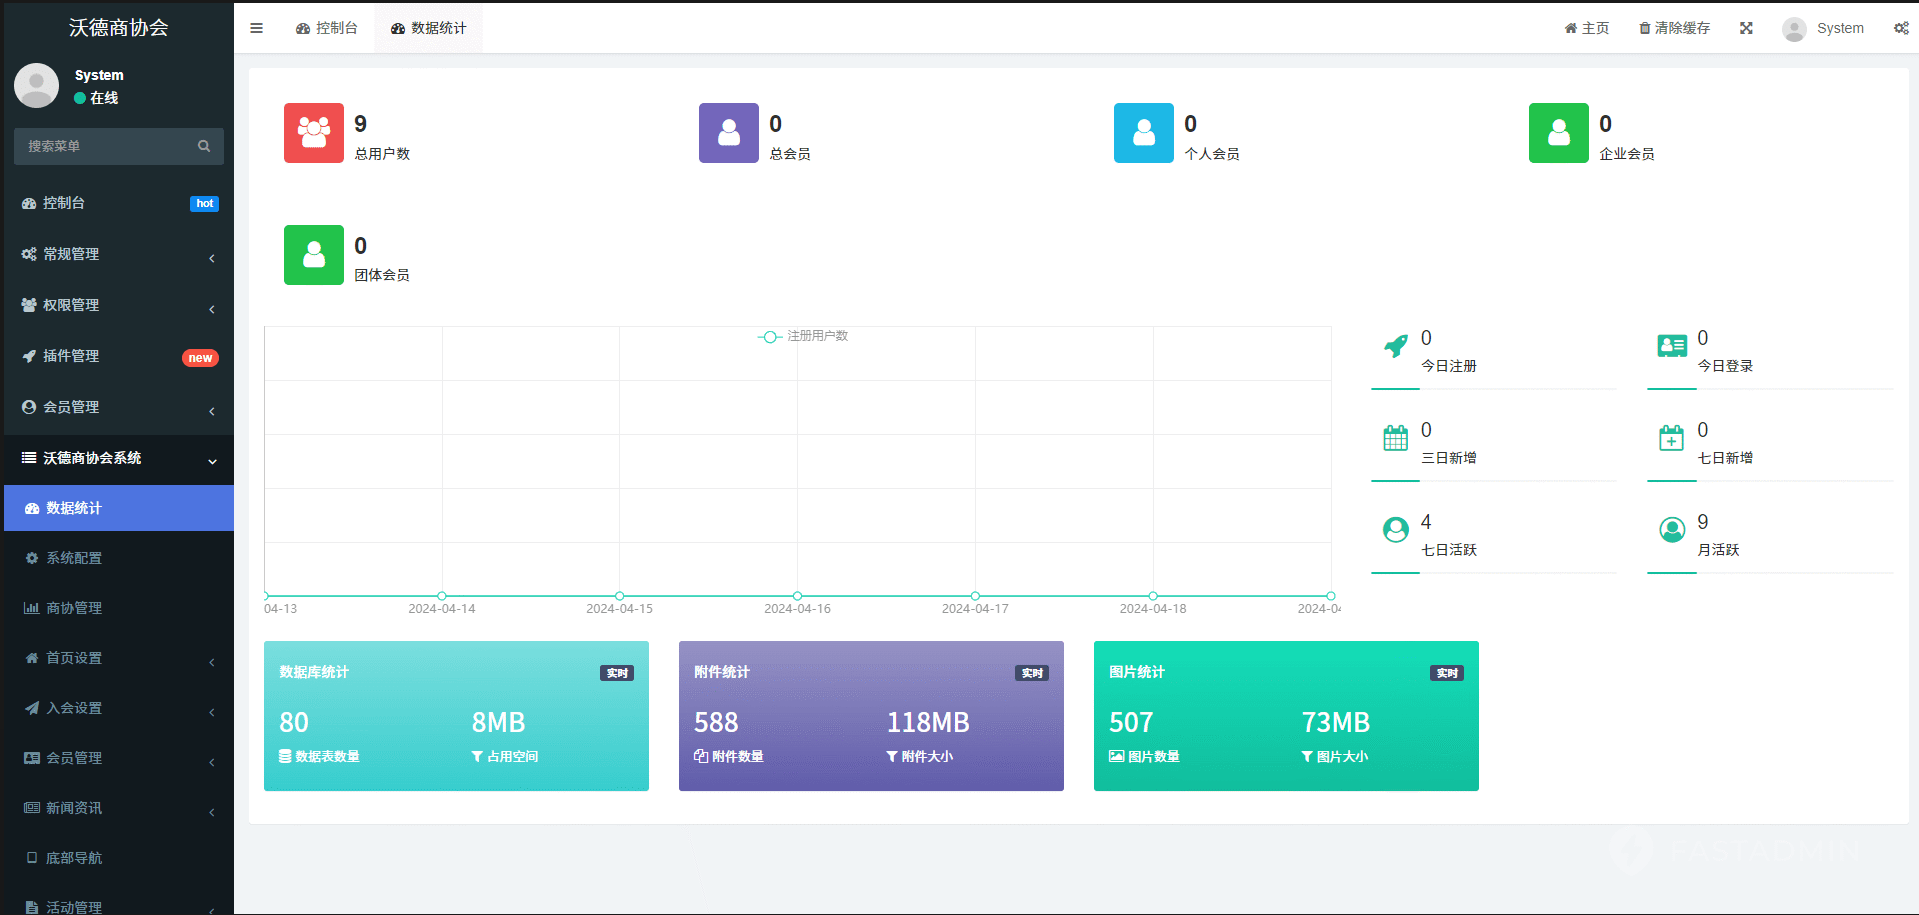Click the 2024-04-16 data point on chart
The image size is (1919, 915).
coord(797,596)
